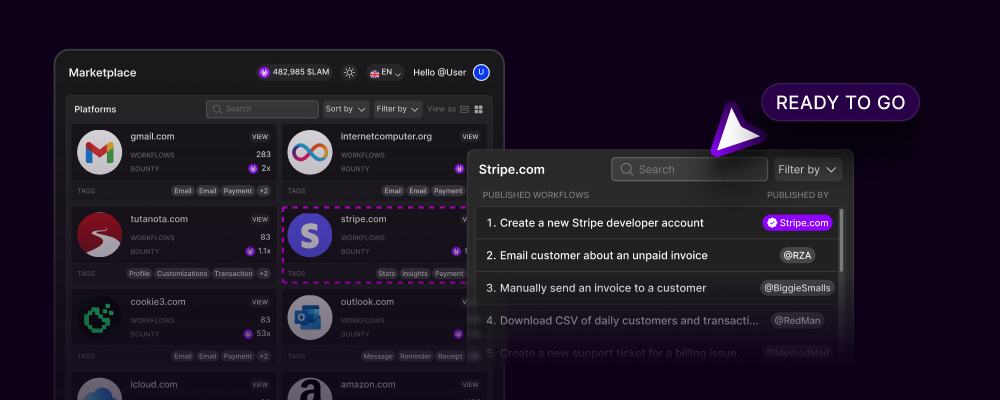
Task: Focus the Stripe.com panel Search field
Action: click(x=689, y=169)
